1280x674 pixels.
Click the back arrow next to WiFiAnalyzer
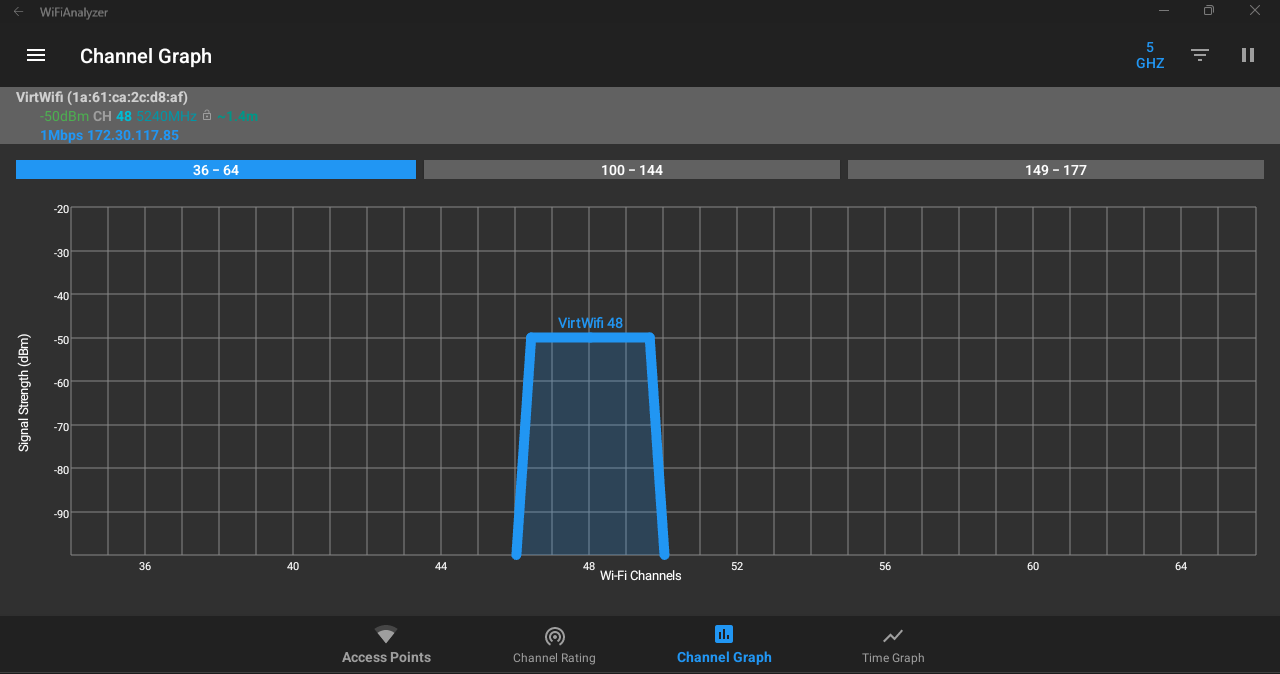click(x=17, y=11)
